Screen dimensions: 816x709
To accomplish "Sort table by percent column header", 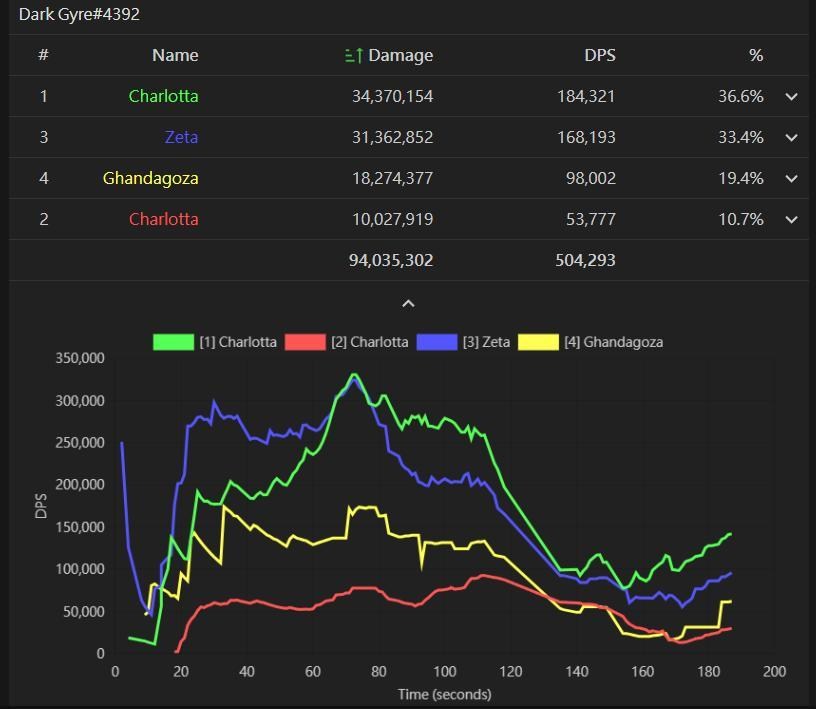I will [x=756, y=56].
